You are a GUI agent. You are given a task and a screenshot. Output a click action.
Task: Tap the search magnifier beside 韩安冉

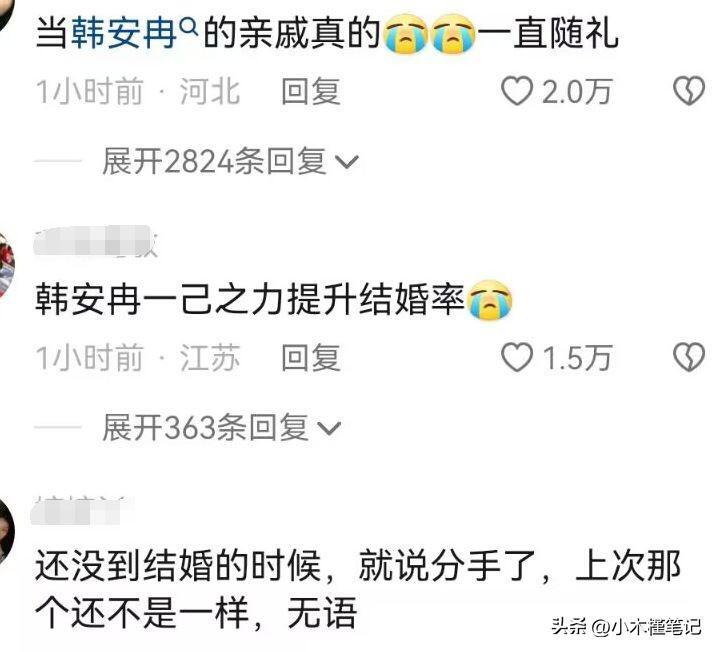click(189, 27)
